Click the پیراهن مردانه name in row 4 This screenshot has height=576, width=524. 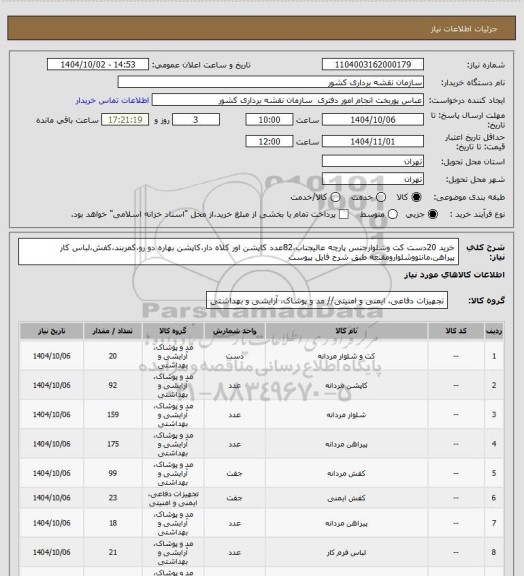tap(346, 444)
